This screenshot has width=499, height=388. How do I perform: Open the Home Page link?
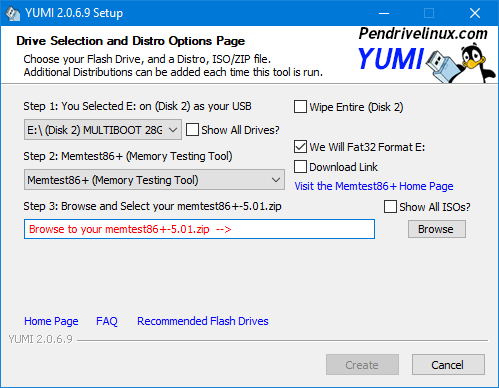pos(51,321)
